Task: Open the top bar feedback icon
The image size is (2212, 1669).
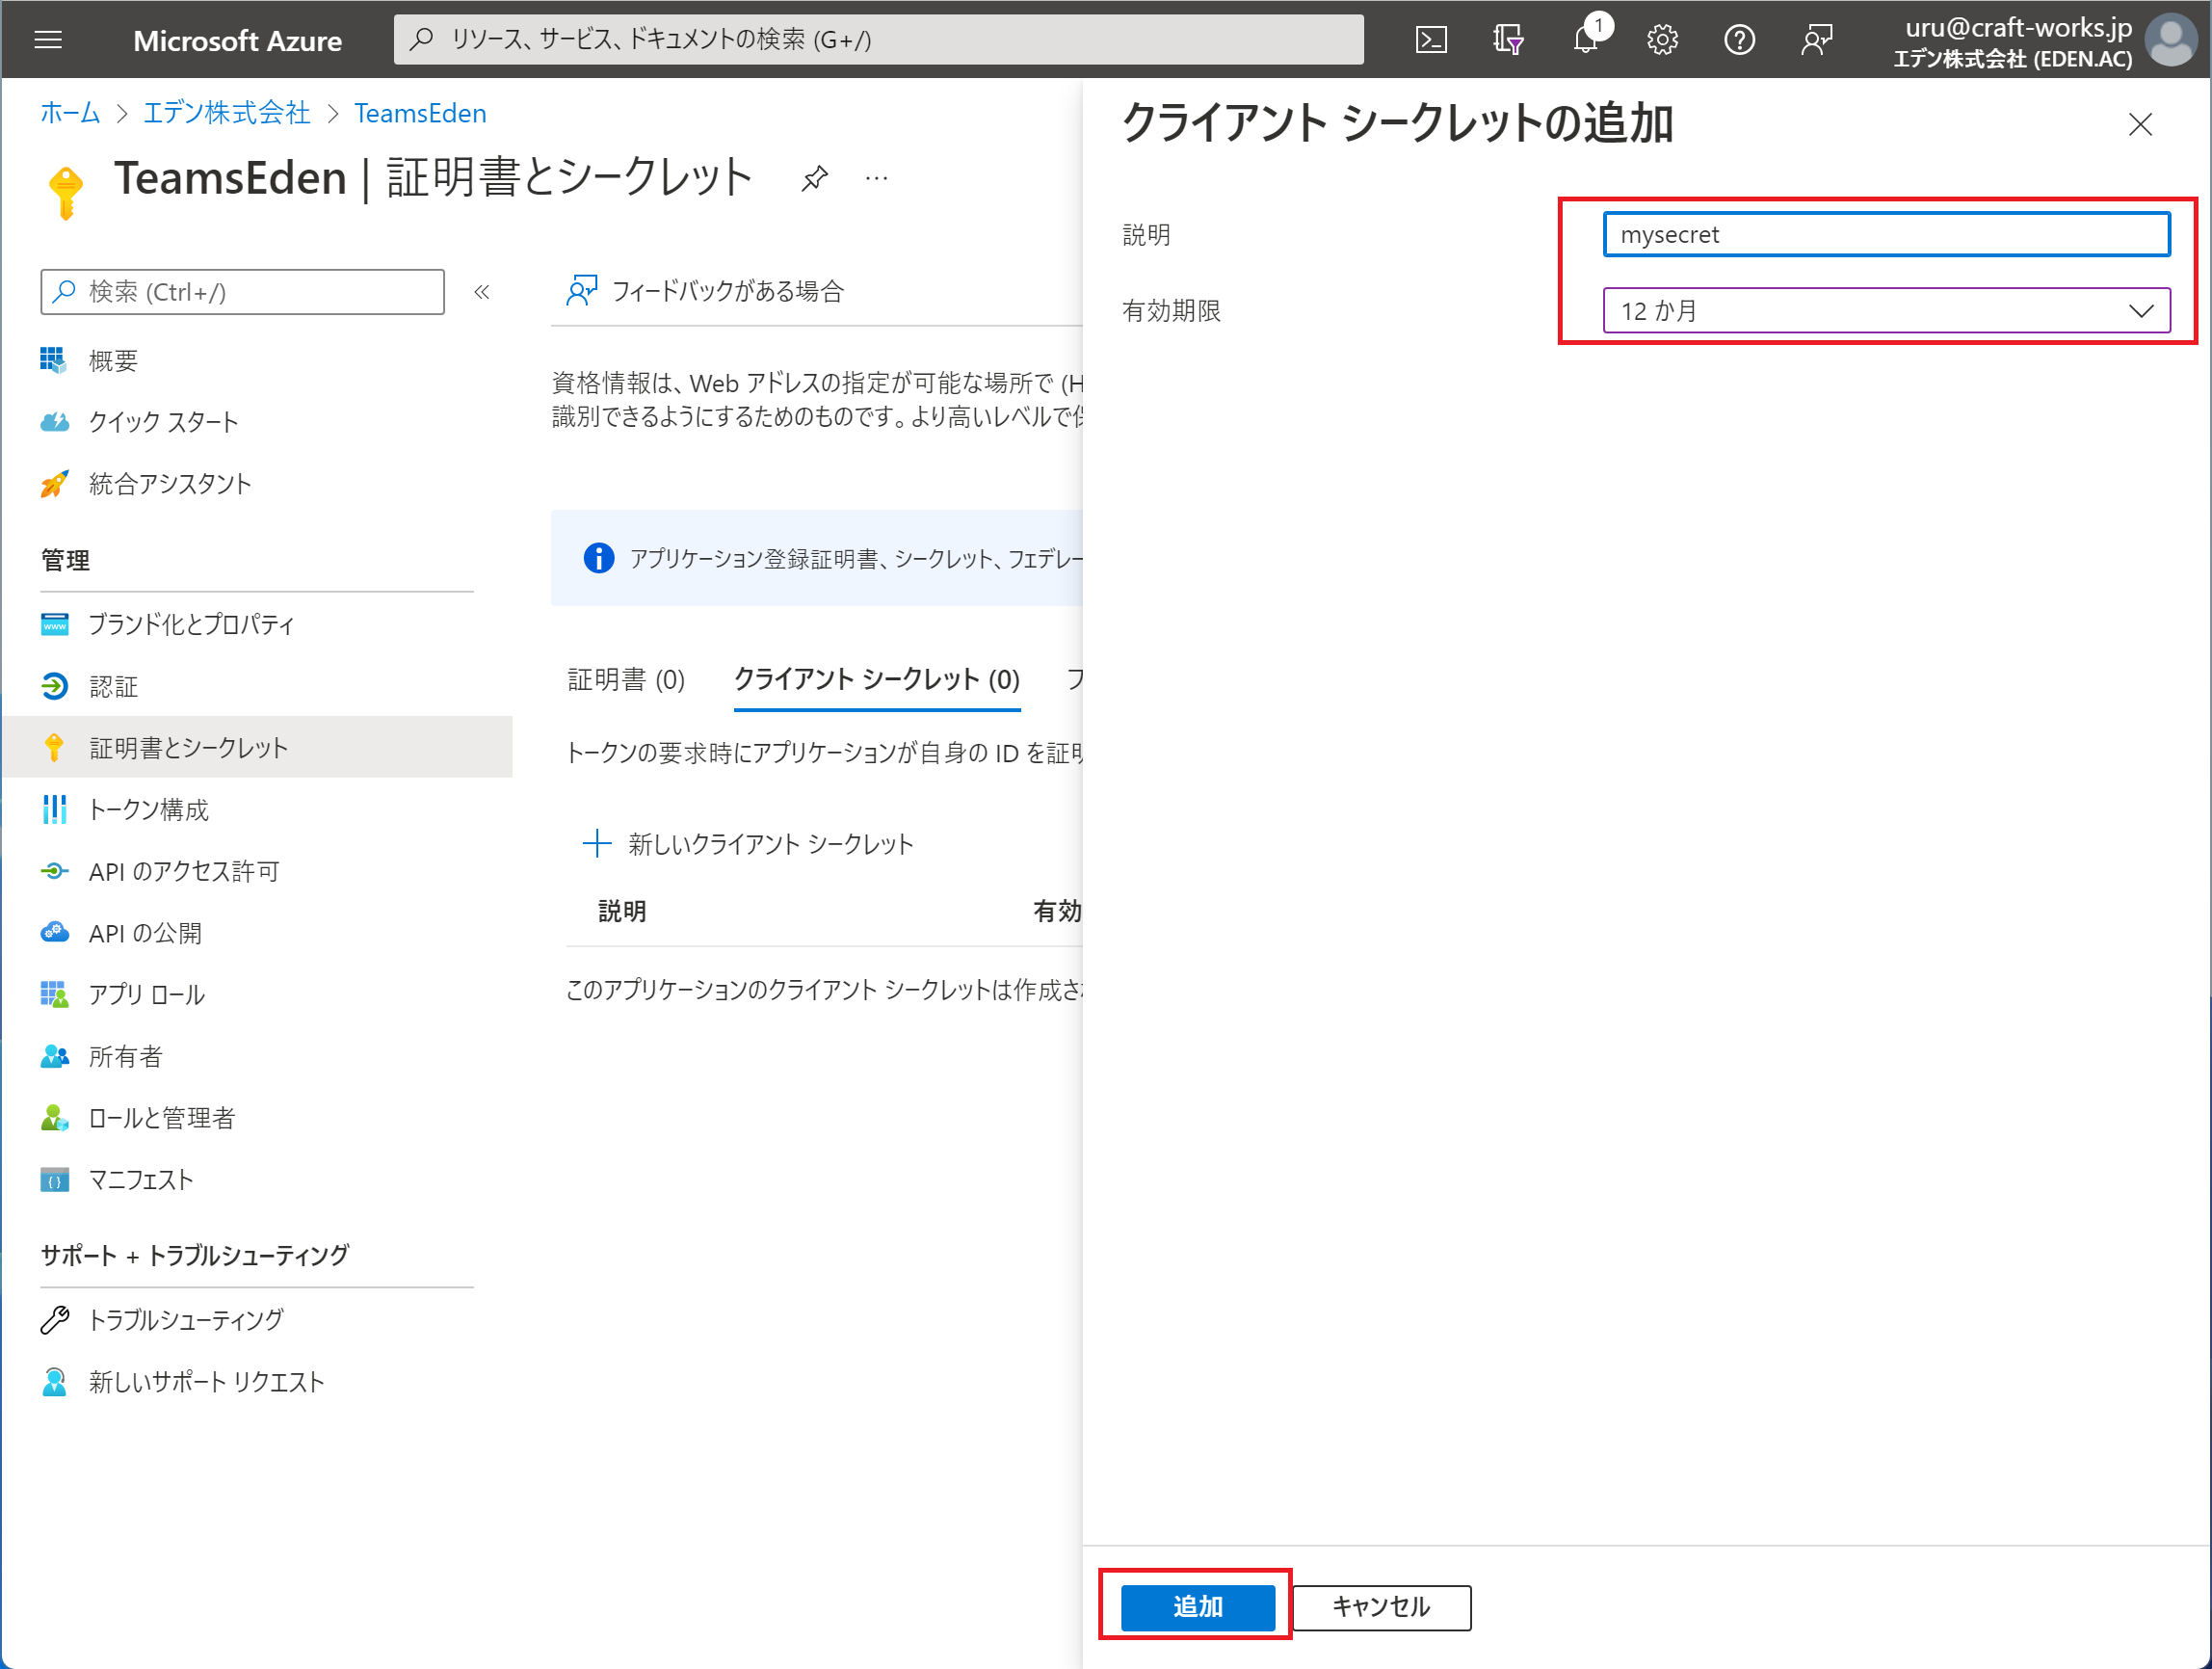Action: 1817,40
